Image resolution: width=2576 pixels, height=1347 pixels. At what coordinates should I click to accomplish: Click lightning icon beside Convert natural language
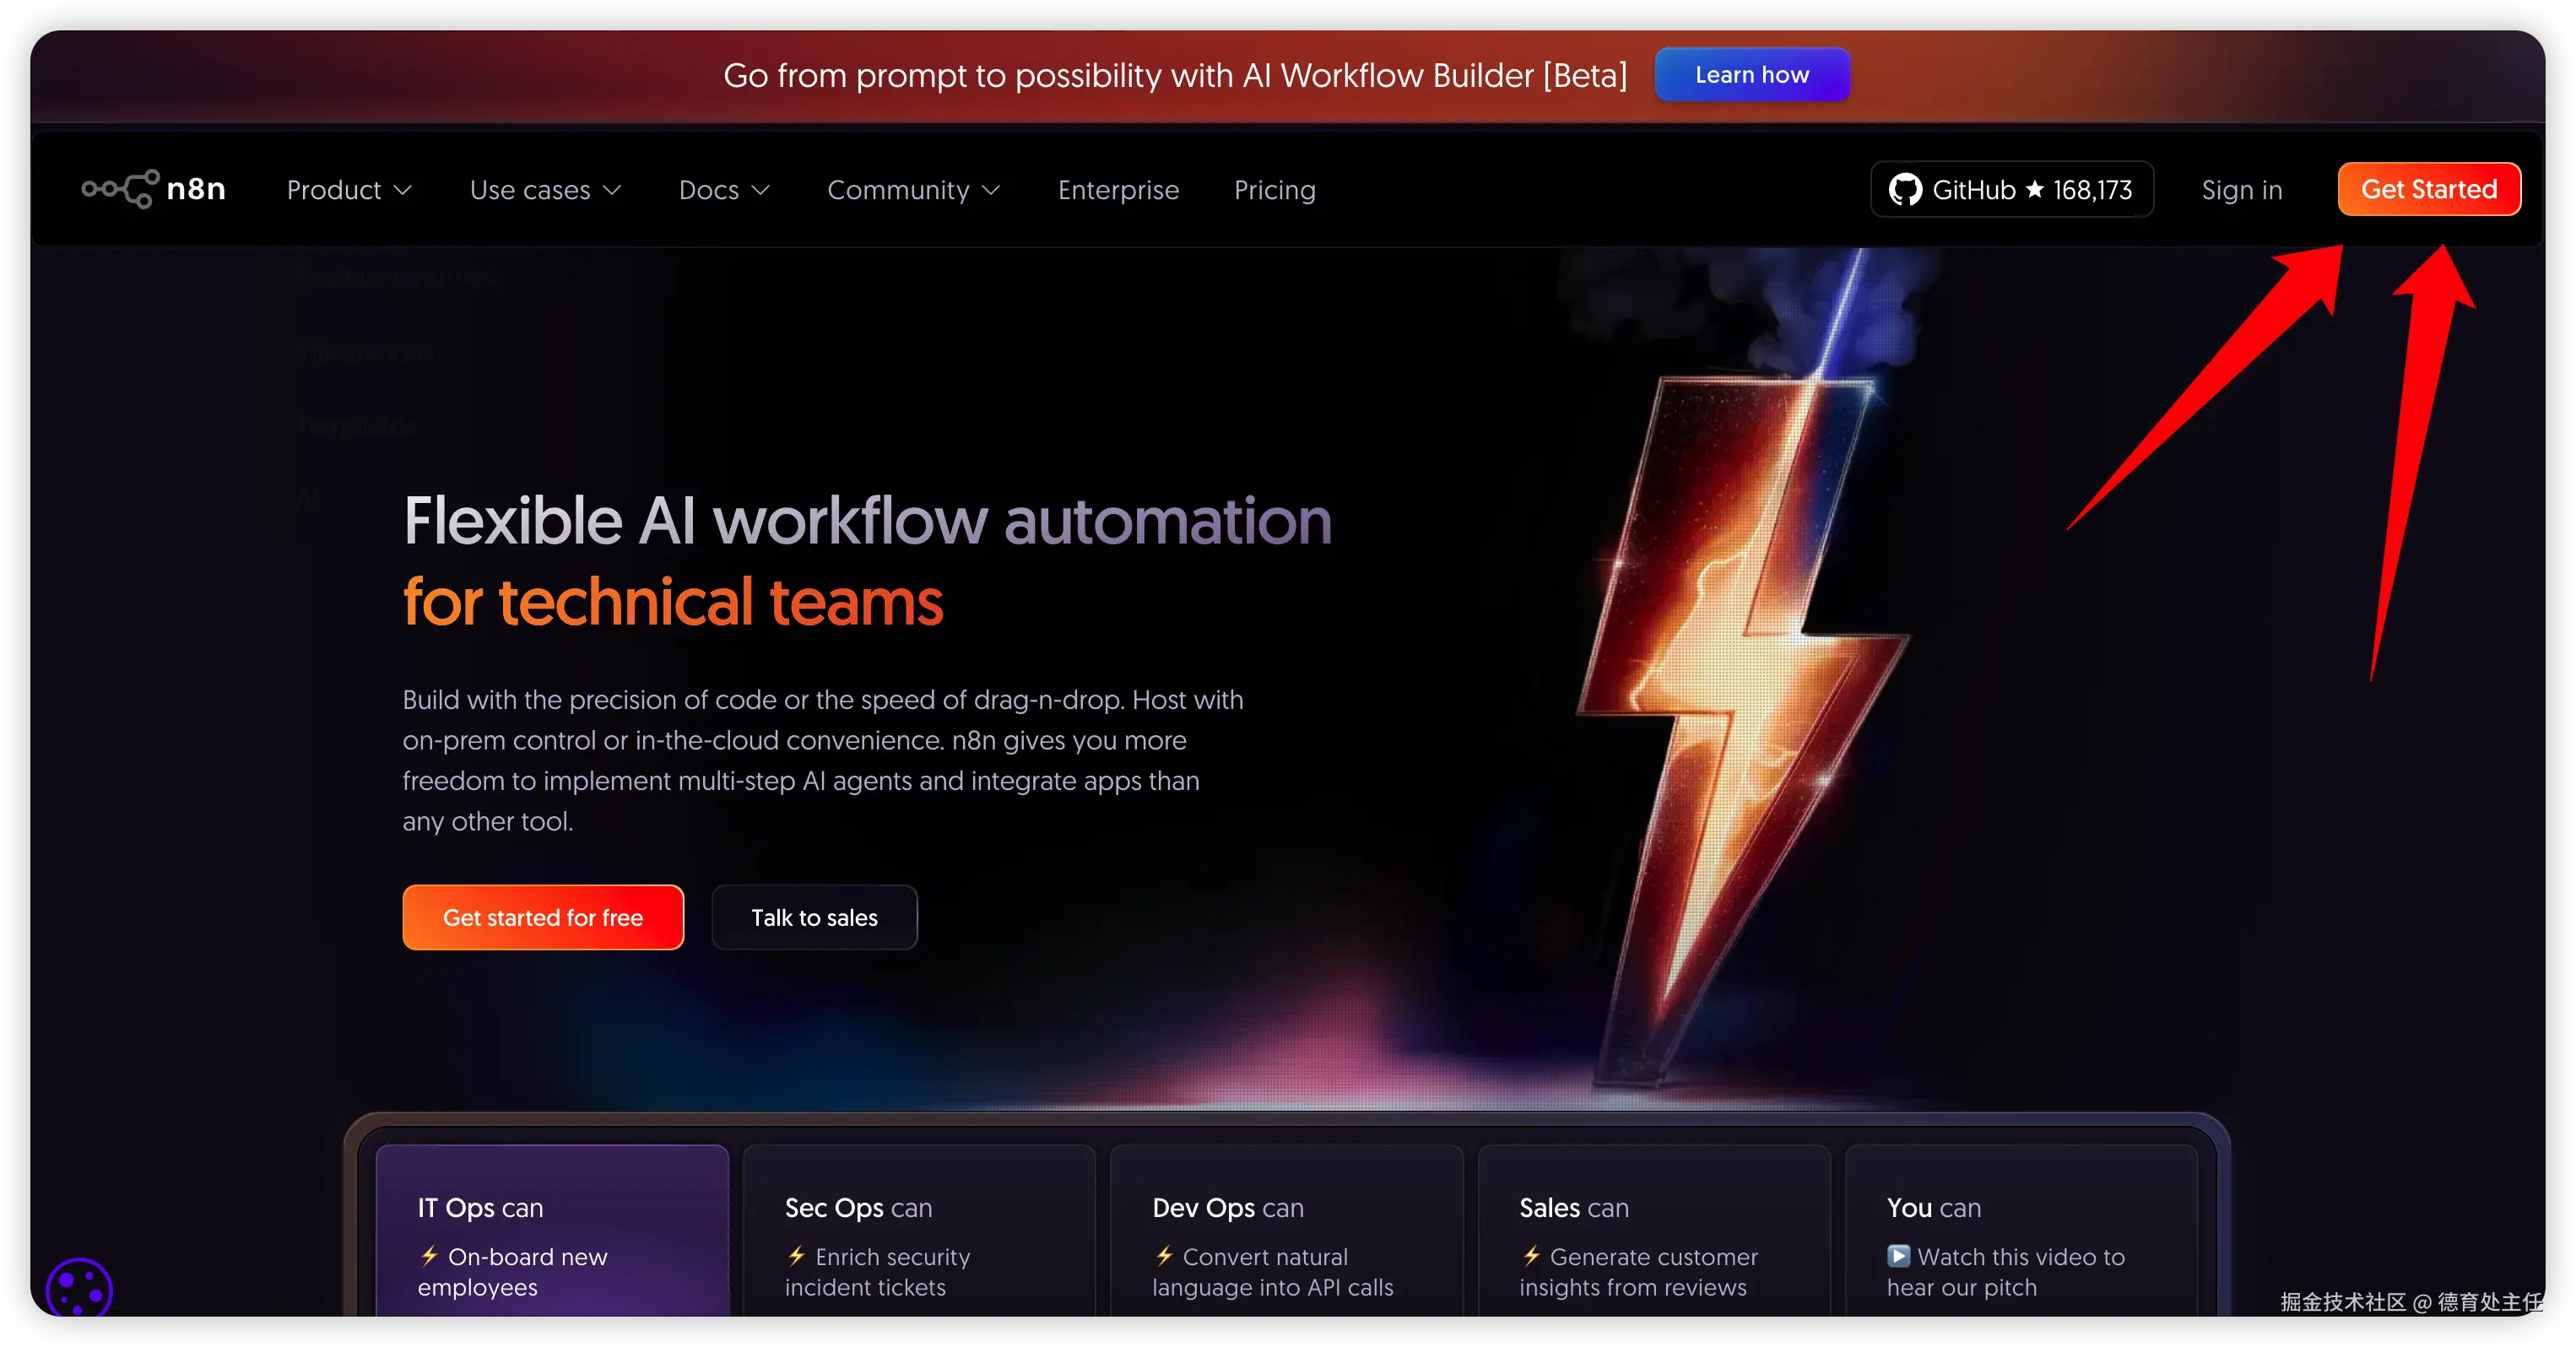click(1164, 1256)
